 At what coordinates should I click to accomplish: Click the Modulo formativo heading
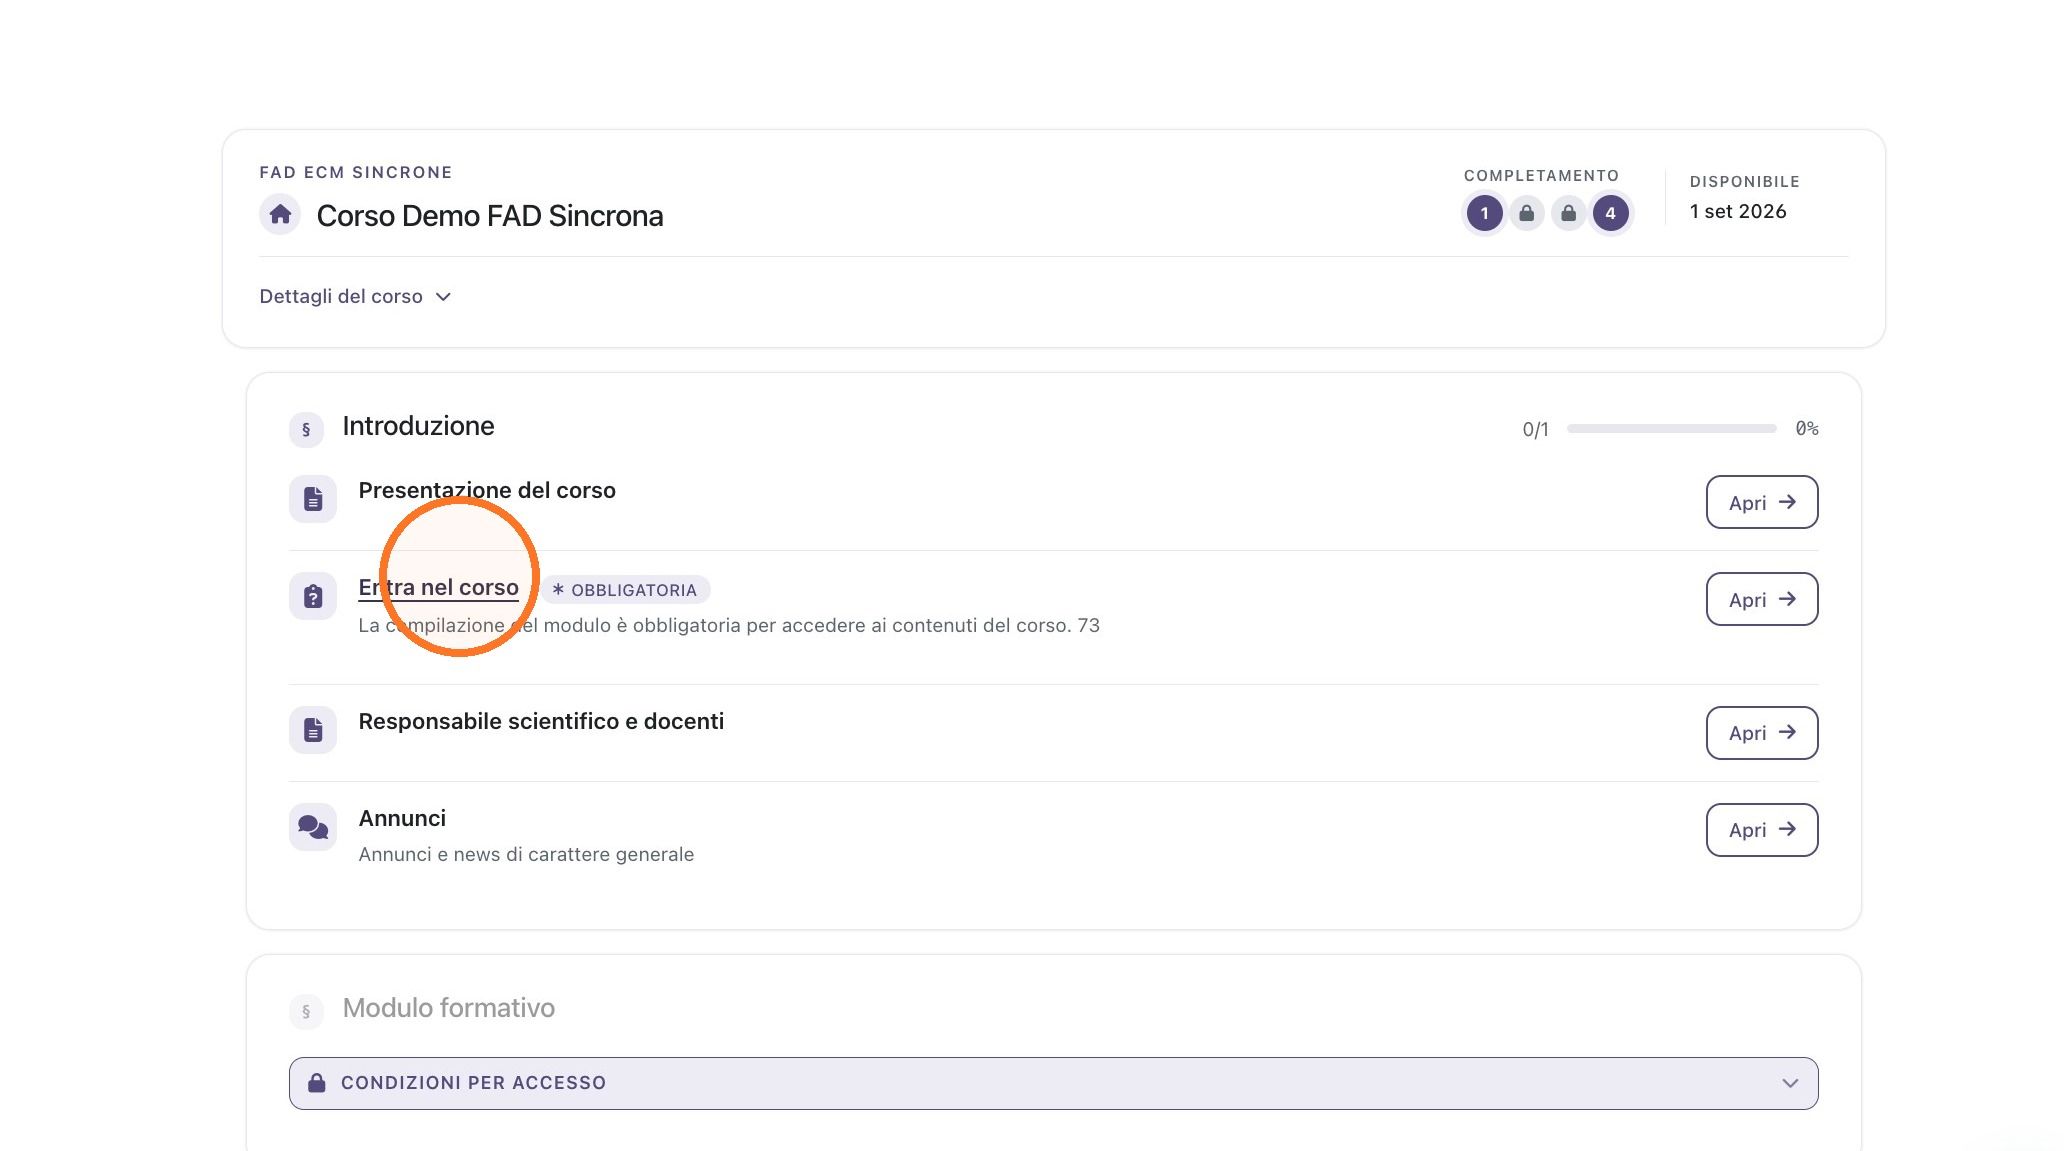click(x=448, y=1008)
